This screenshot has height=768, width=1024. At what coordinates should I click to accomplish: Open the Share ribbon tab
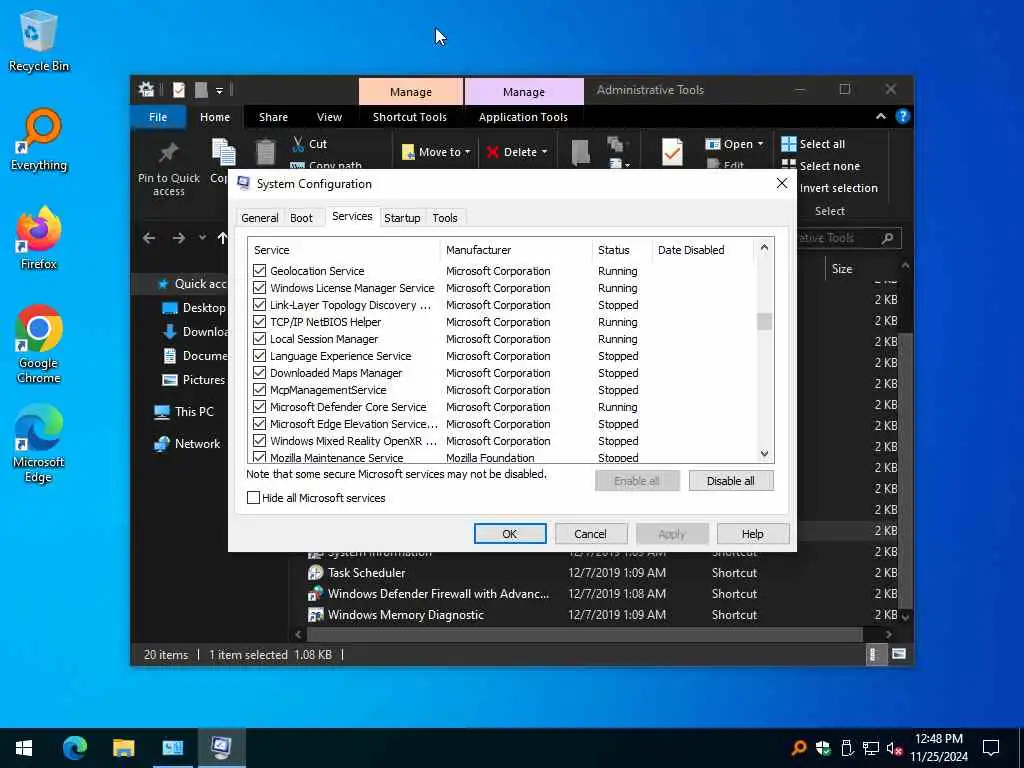(x=273, y=117)
